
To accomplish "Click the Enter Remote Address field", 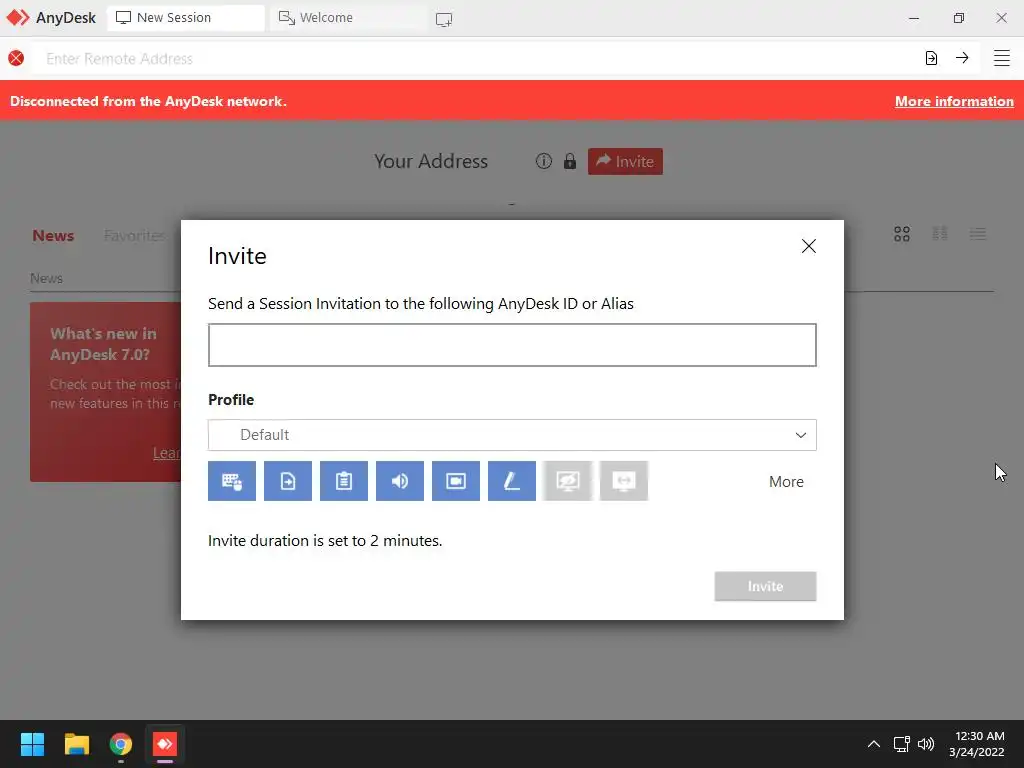I will point(477,59).
